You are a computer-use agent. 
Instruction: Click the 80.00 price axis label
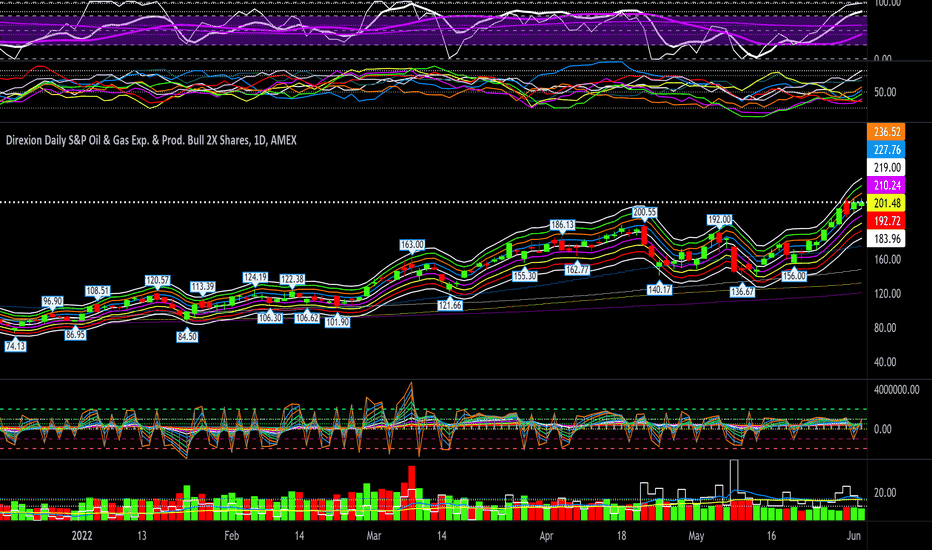[884, 328]
